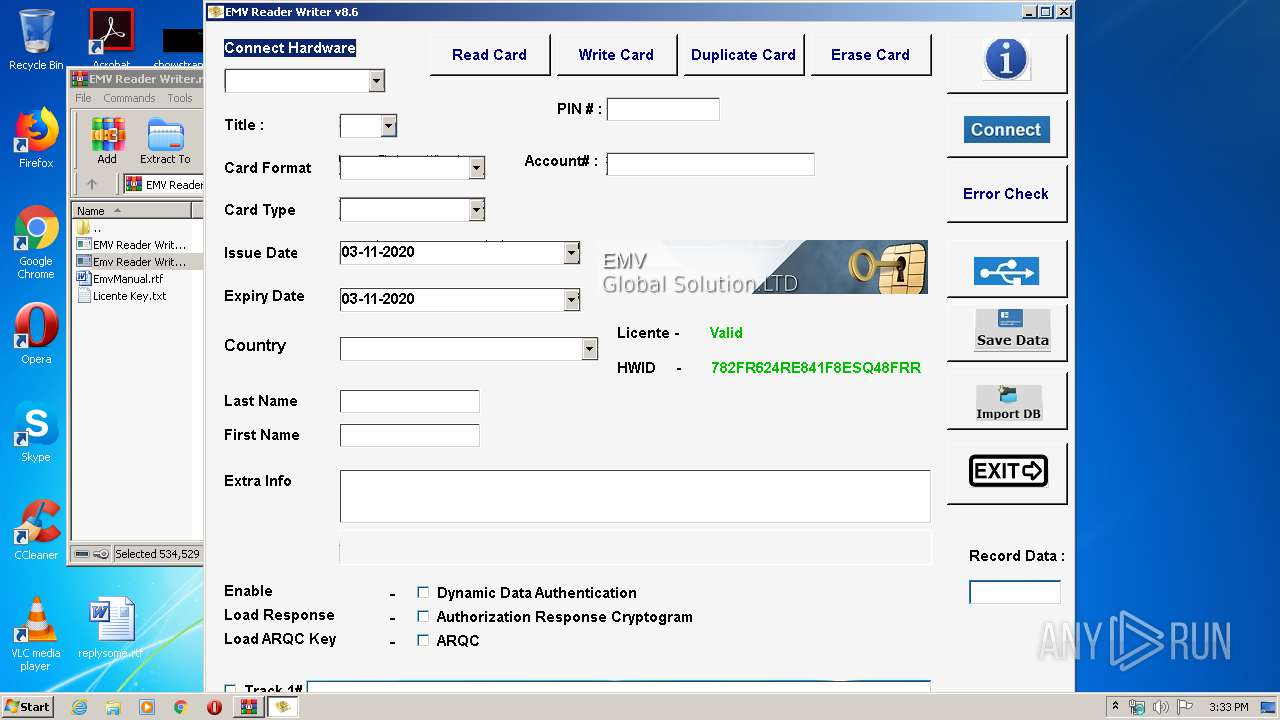This screenshot has width=1280, height=720.
Task: Click the PIN # input field
Action: pyautogui.click(x=663, y=109)
